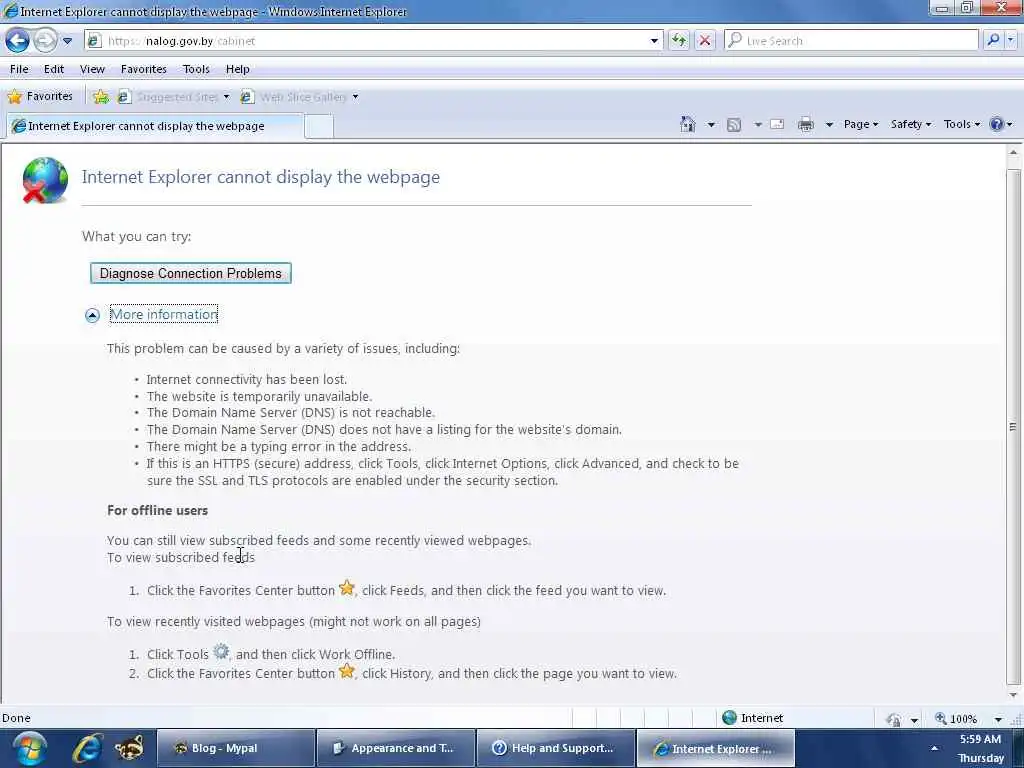Expand the address bar history dropdown
Screen dimensions: 1024x768
pos(654,41)
